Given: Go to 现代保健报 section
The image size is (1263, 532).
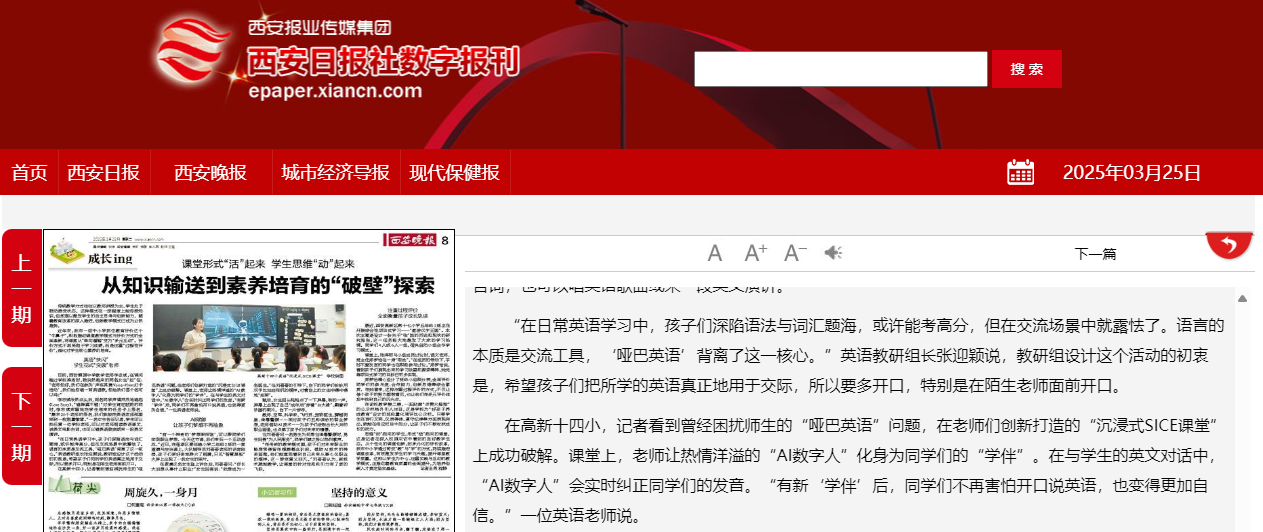Looking at the screenshot, I should coord(454,172).
